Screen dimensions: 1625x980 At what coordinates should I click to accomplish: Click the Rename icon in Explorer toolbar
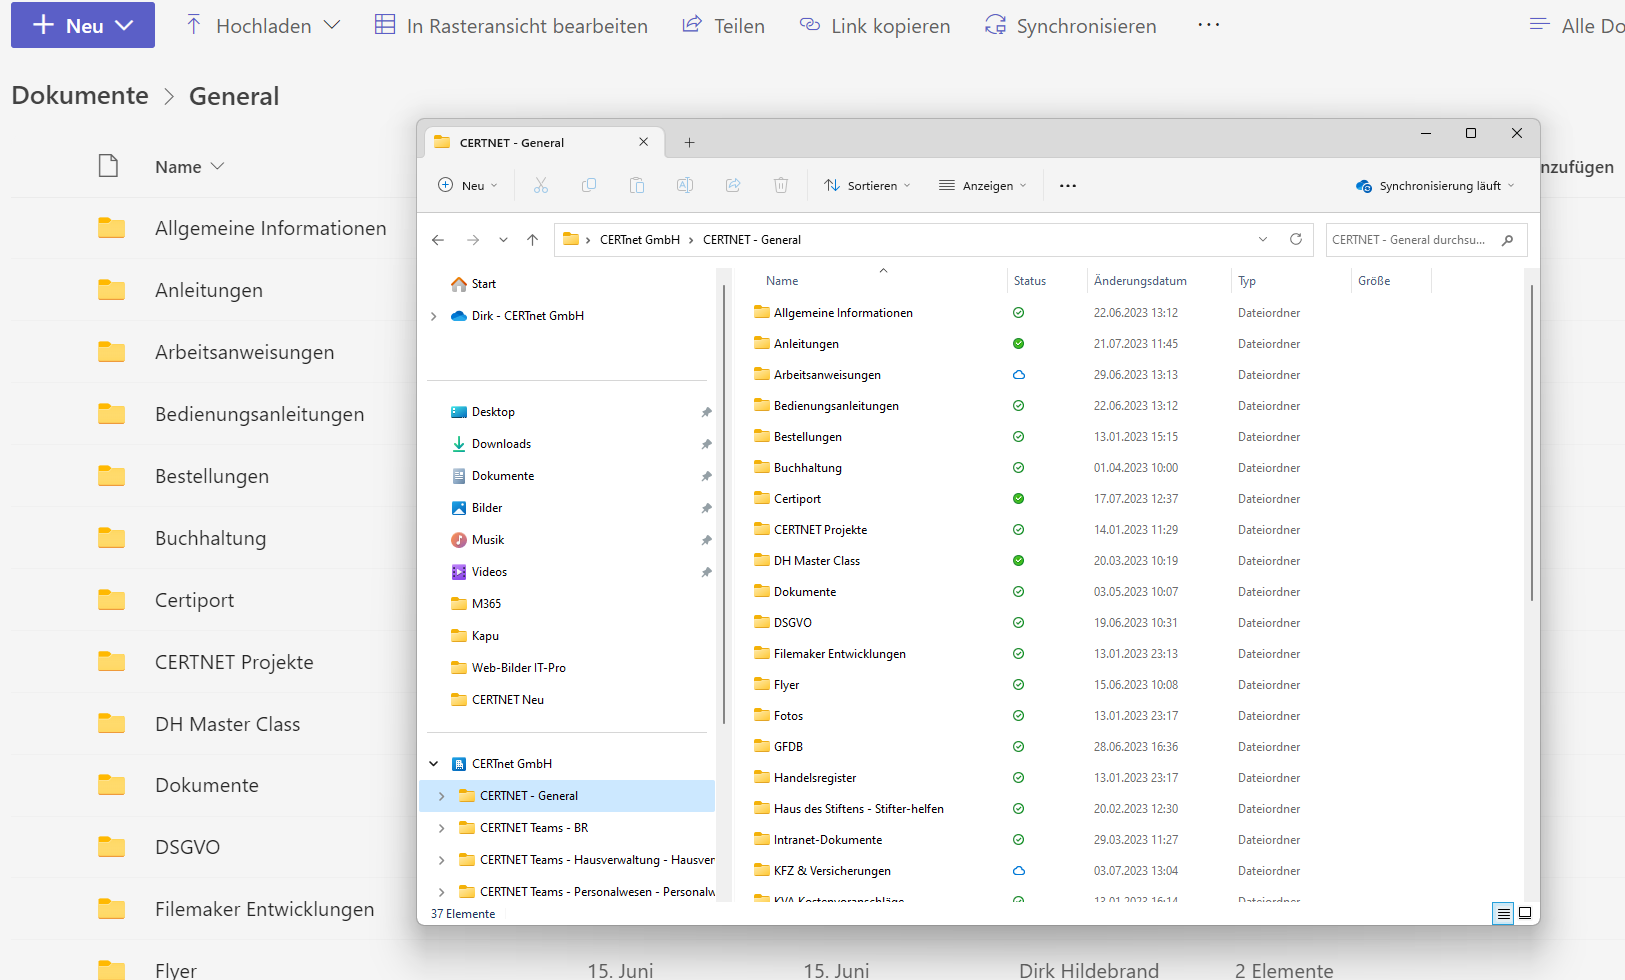[685, 185]
